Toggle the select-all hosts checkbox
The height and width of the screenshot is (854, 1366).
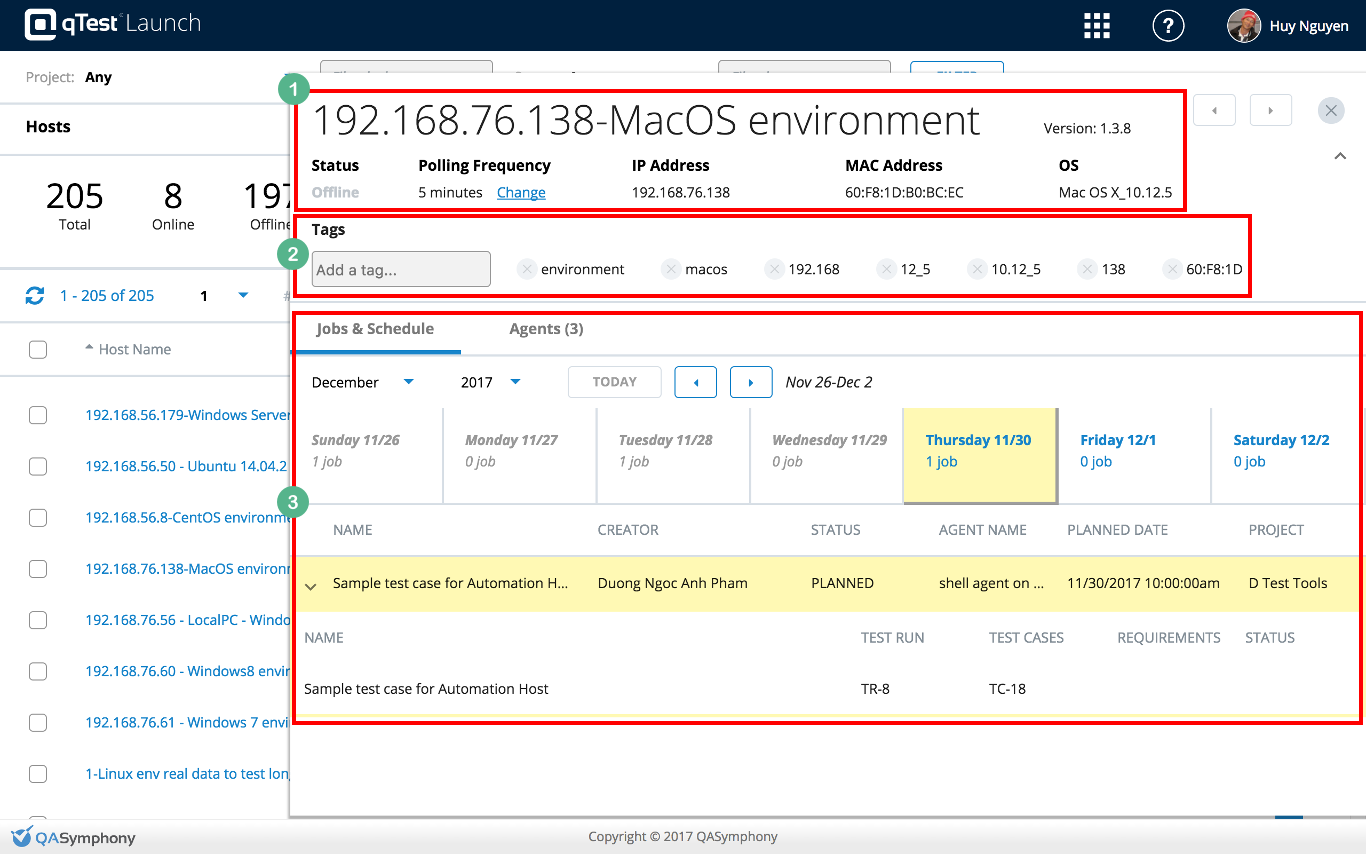point(38,349)
